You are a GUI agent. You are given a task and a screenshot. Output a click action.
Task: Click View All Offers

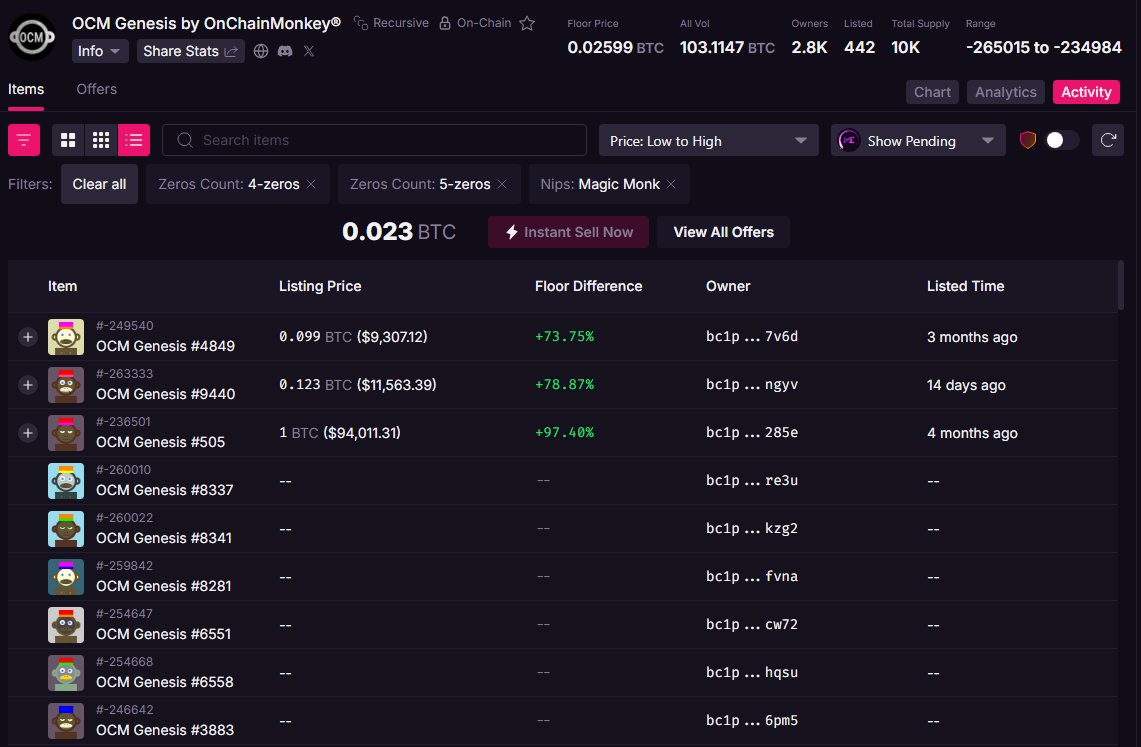pos(723,232)
